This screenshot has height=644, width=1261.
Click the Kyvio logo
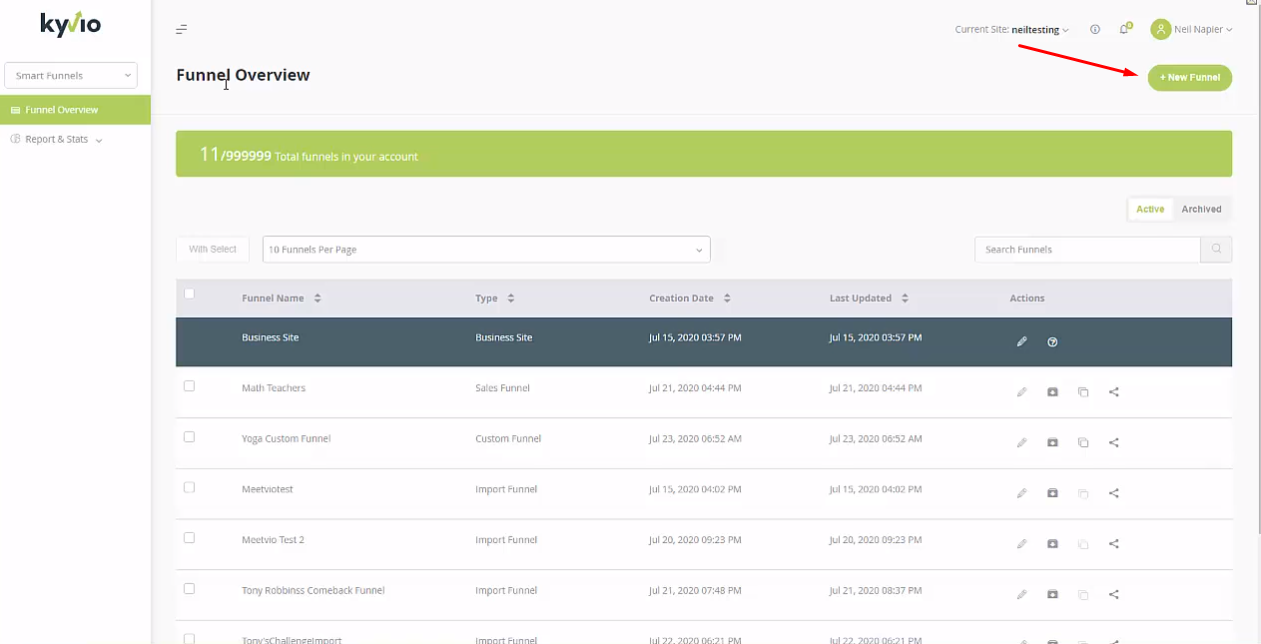click(x=70, y=23)
